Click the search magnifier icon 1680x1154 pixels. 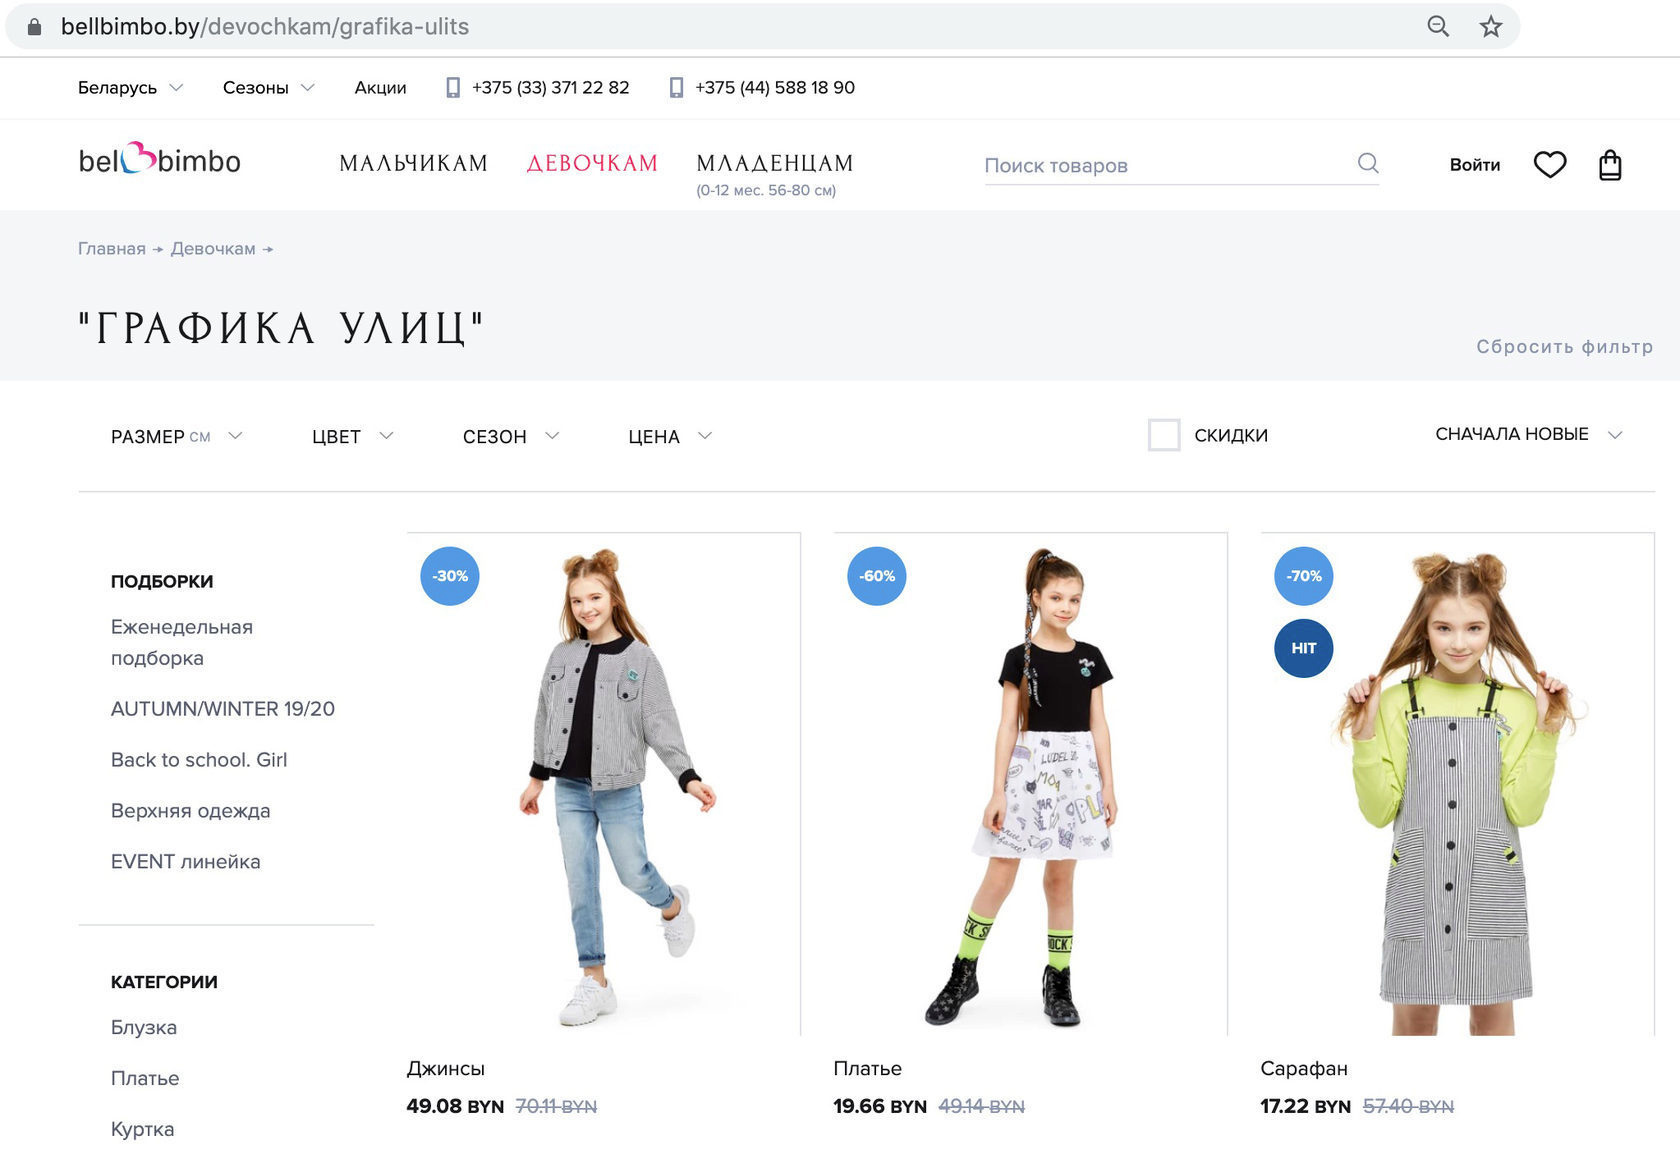point(1368,163)
